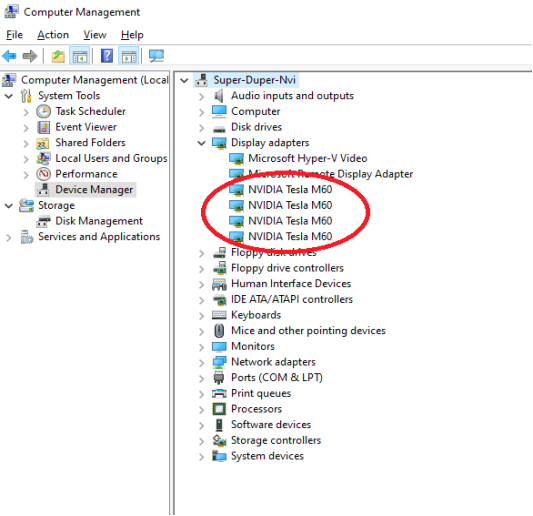The height and width of the screenshot is (516, 533).
Task: Click the Mice and other pointing devices icon
Action: point(219,330)
